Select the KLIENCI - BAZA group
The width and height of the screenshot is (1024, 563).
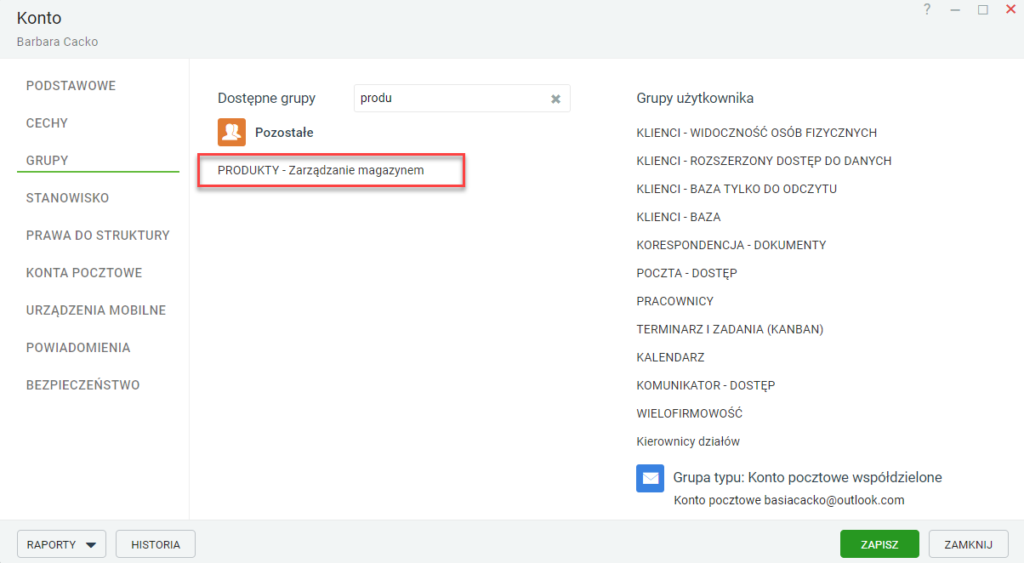(679, 217)
